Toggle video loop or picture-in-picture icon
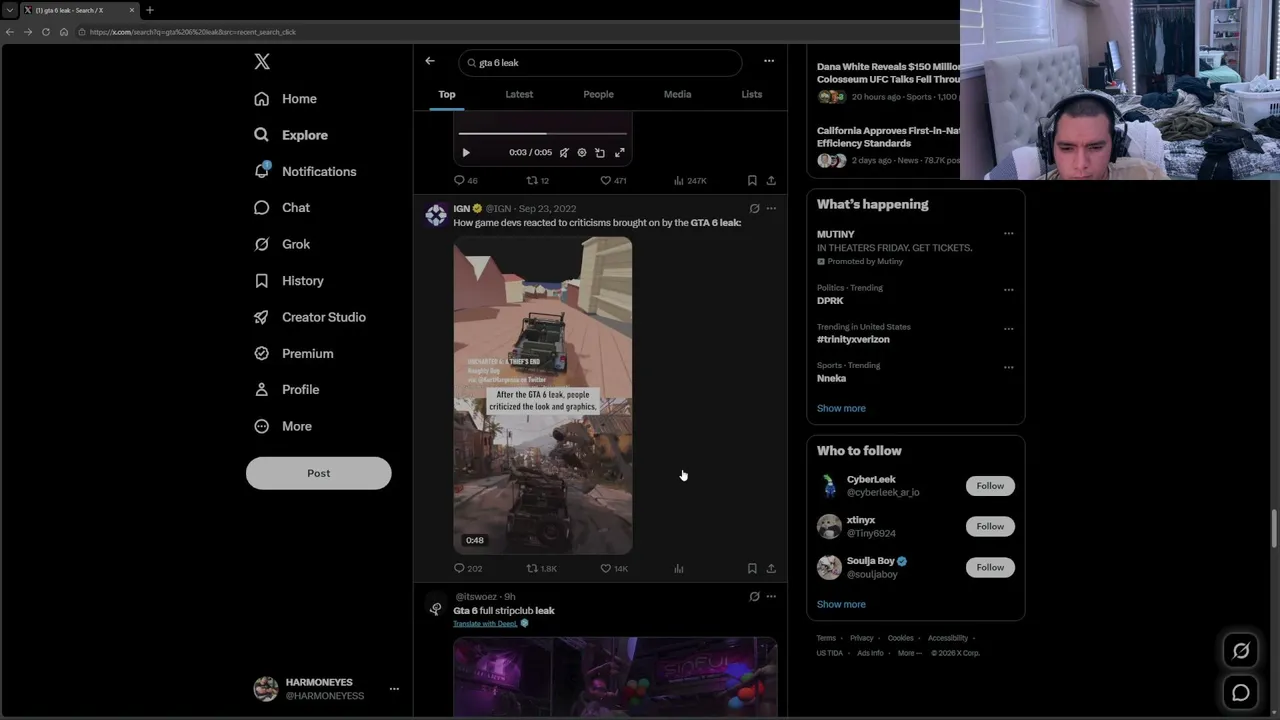This screenshot has height=720, width=1280. point(600,153)
